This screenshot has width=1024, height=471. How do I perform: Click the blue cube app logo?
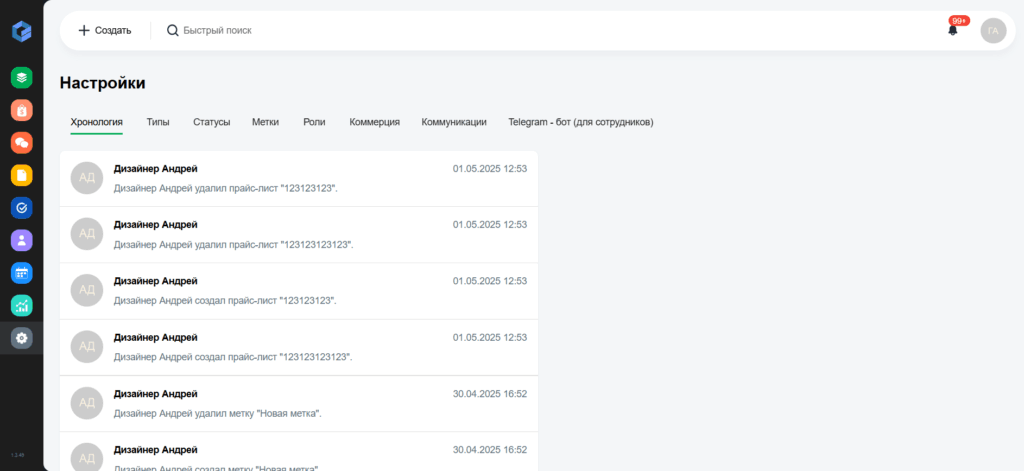pyautogui.click(x=22, y=31)
